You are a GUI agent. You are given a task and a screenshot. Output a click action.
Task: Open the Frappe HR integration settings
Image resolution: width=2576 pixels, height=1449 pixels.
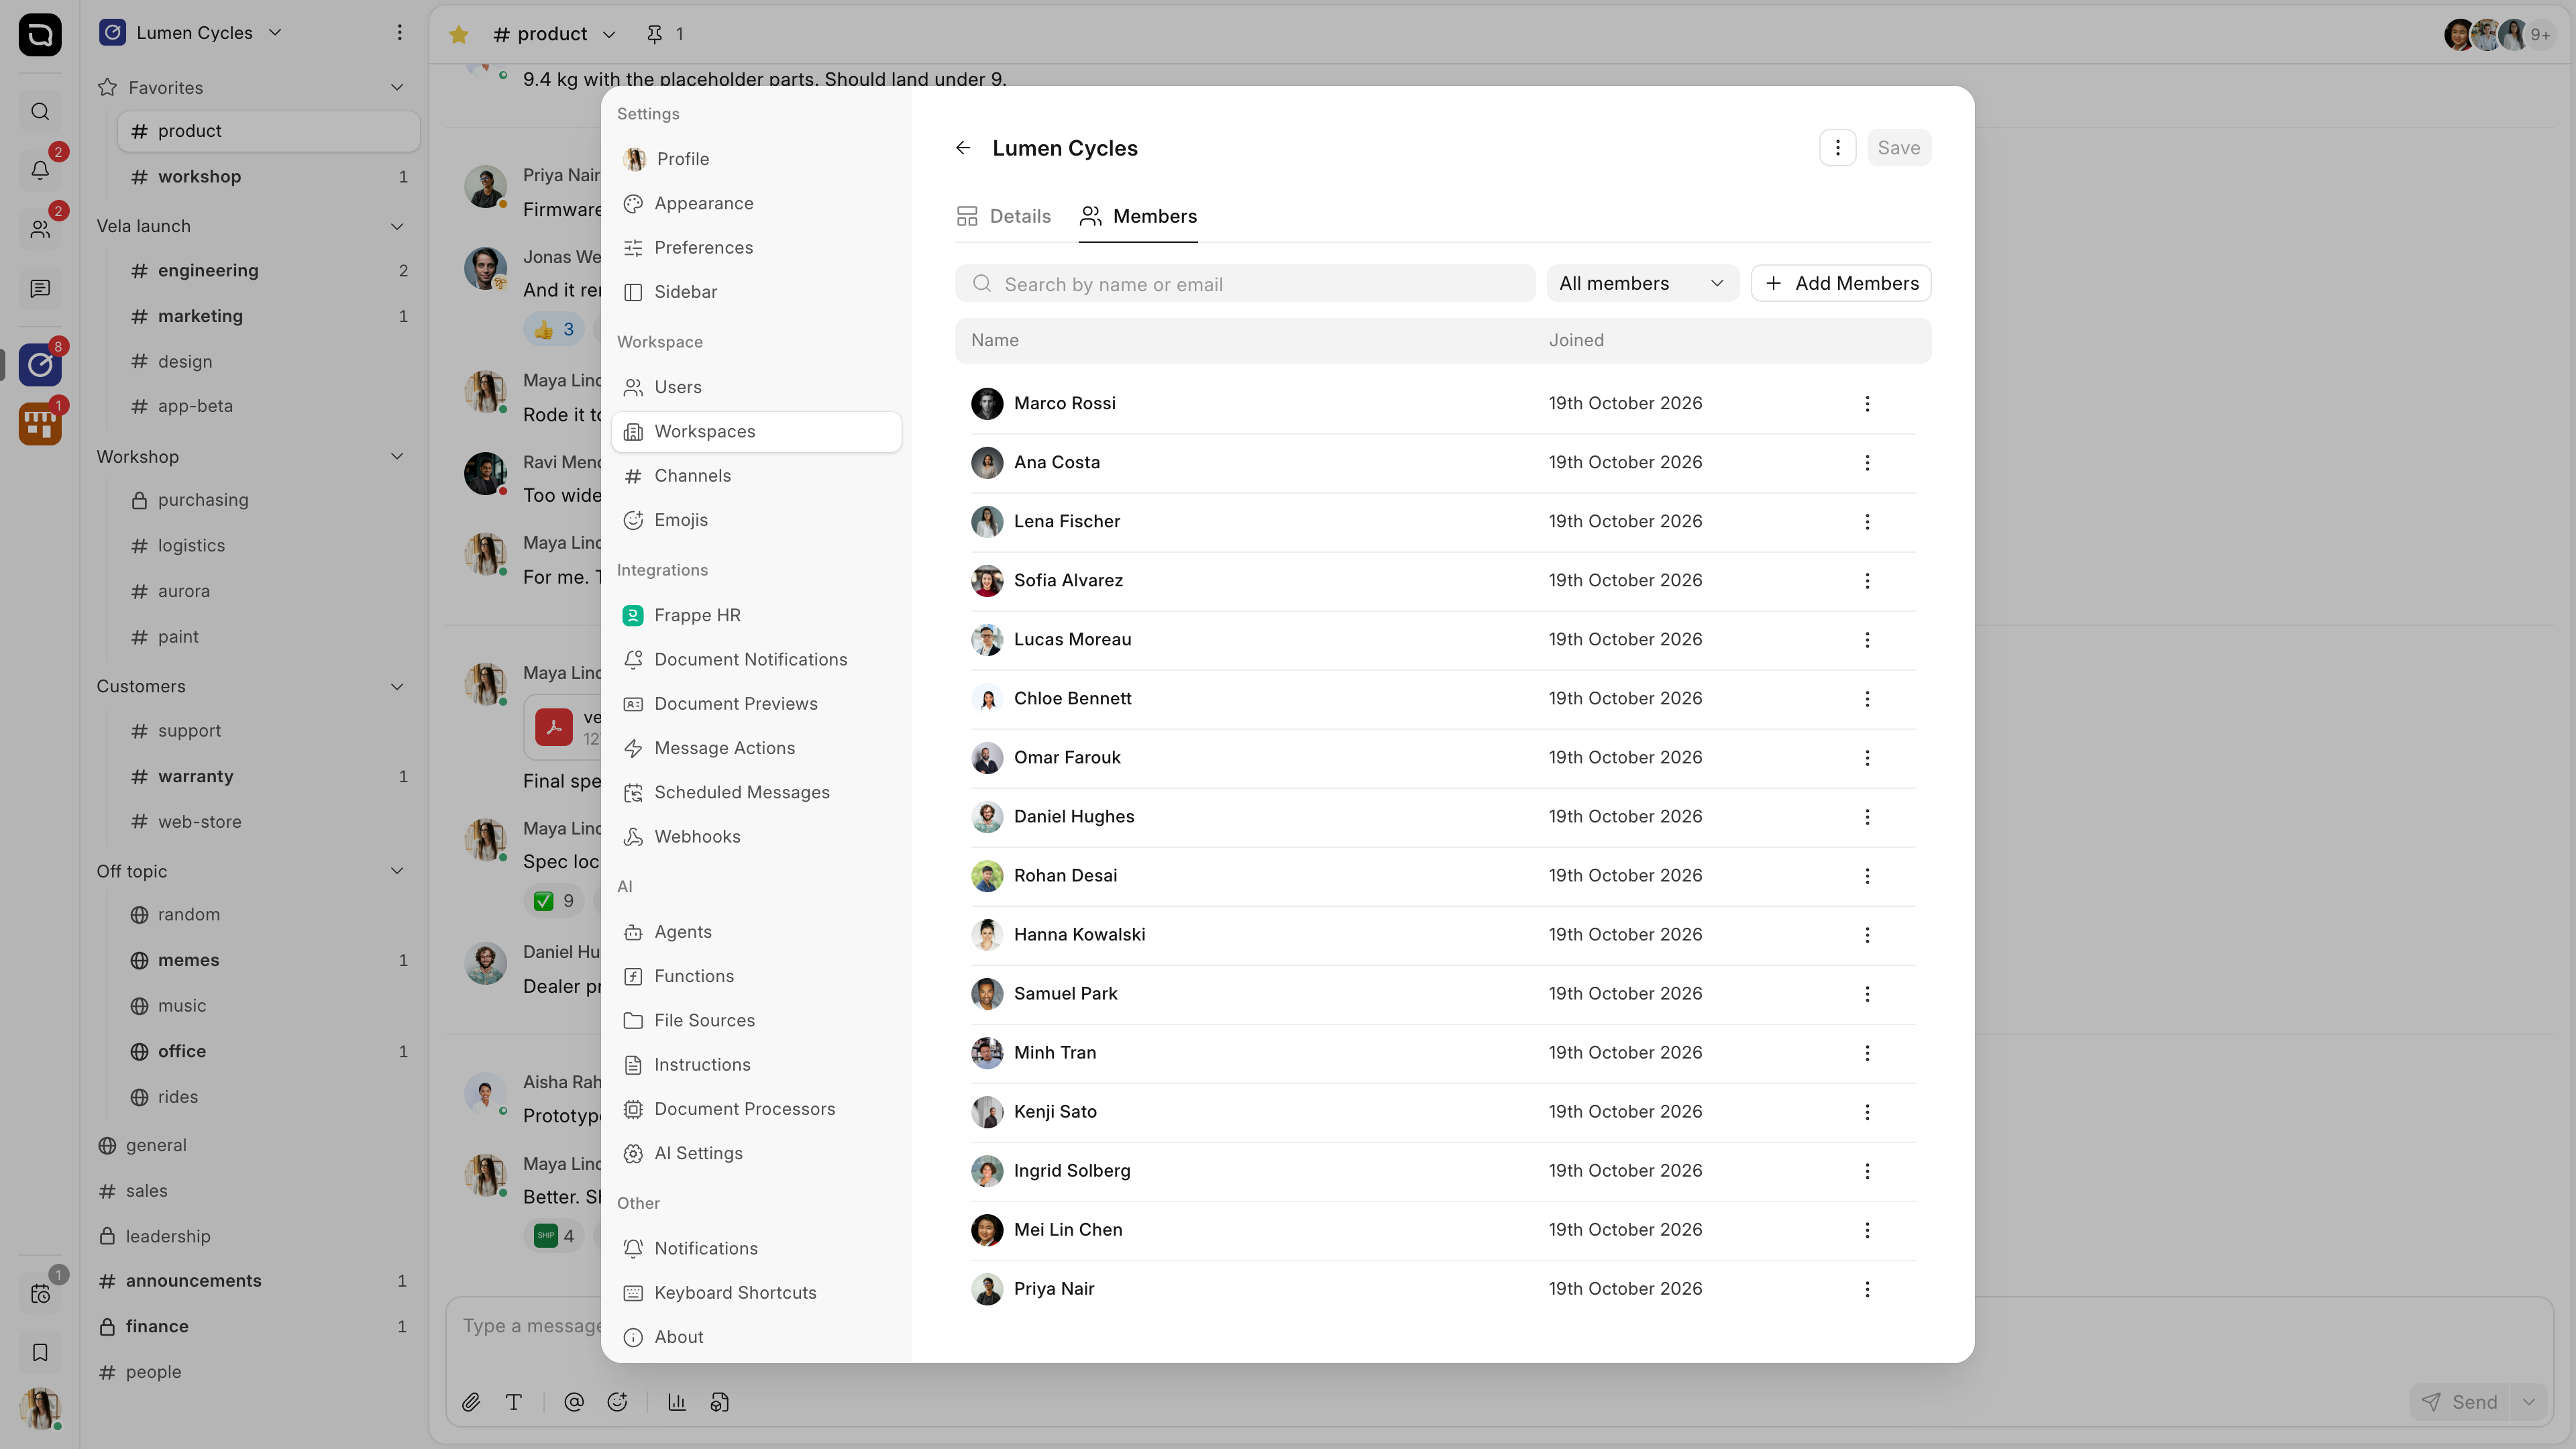756,616
